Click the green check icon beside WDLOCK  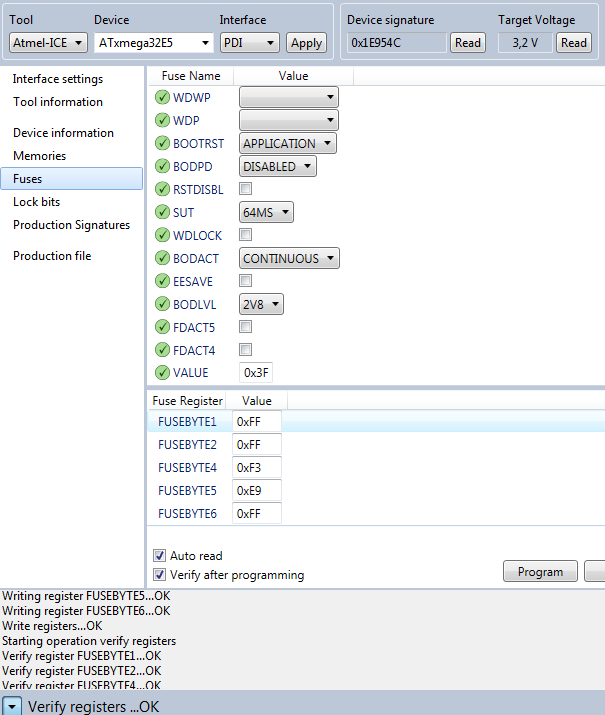pyautogui.click(x=162, y=235)
